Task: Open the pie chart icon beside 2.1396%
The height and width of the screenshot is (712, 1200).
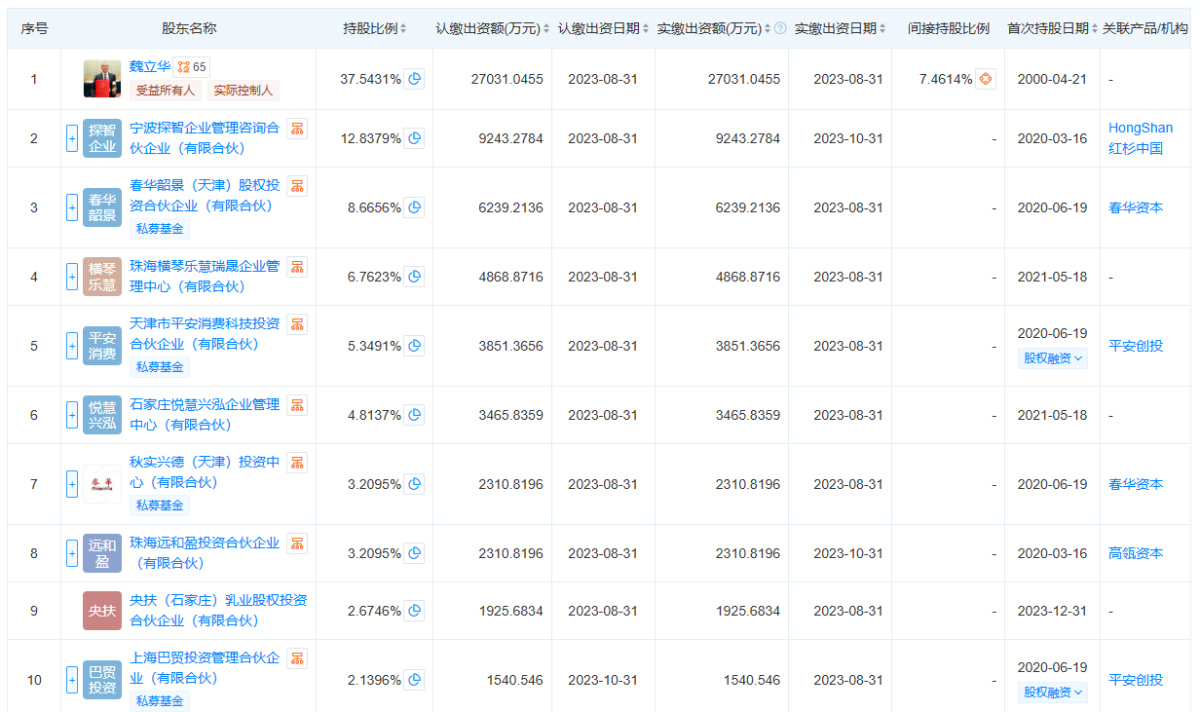Action: [x=415, y=680]
